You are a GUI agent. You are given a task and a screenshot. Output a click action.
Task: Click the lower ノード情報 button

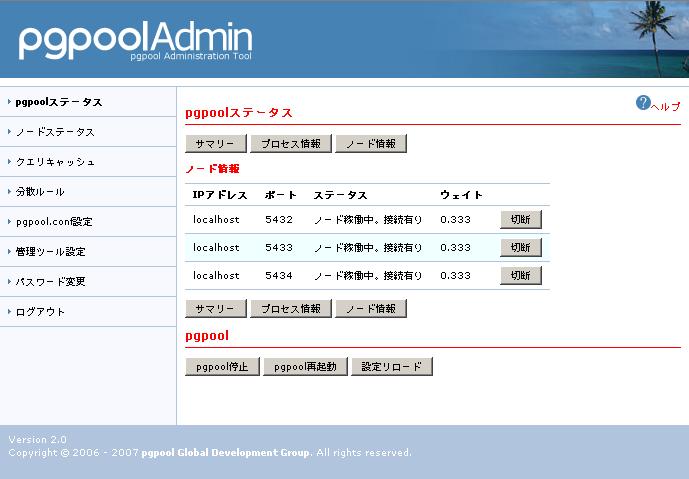(x=371, y=308)
